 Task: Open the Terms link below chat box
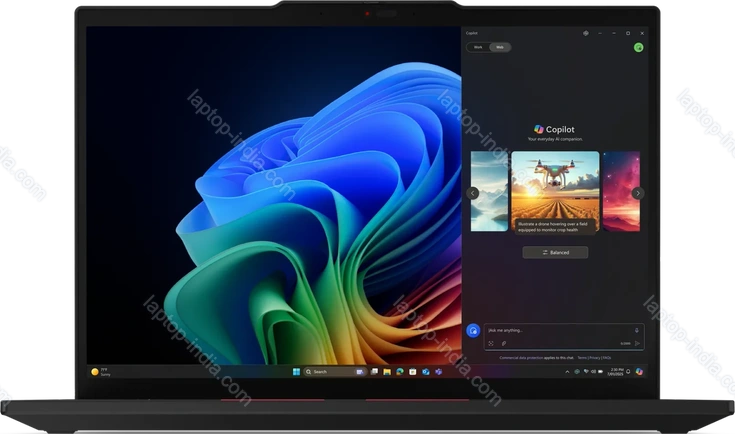[581, 357]
